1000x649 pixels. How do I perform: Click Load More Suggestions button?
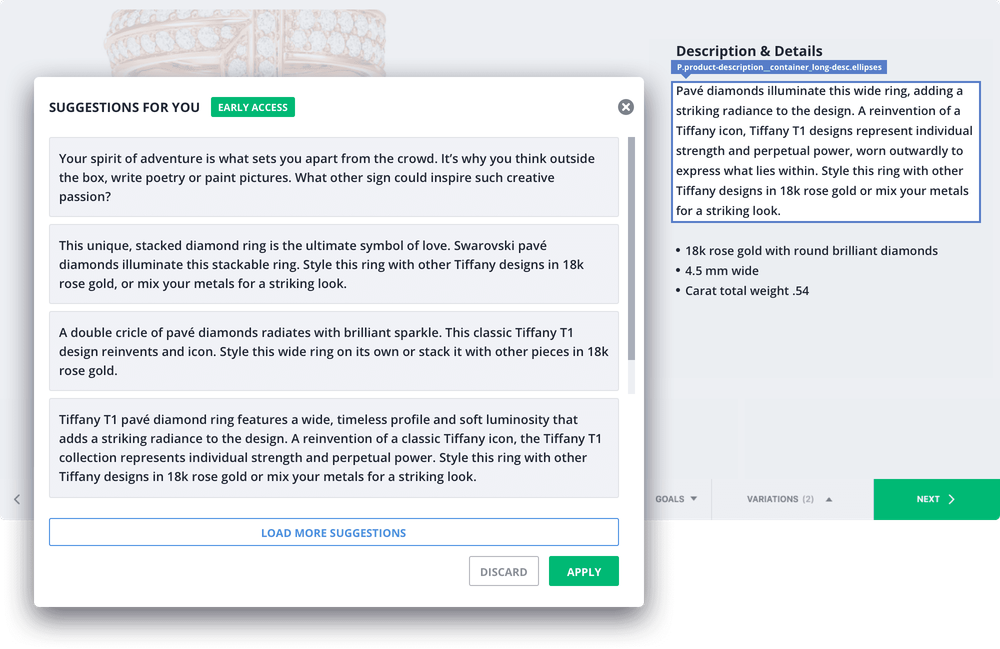click(x=334, y=532)
